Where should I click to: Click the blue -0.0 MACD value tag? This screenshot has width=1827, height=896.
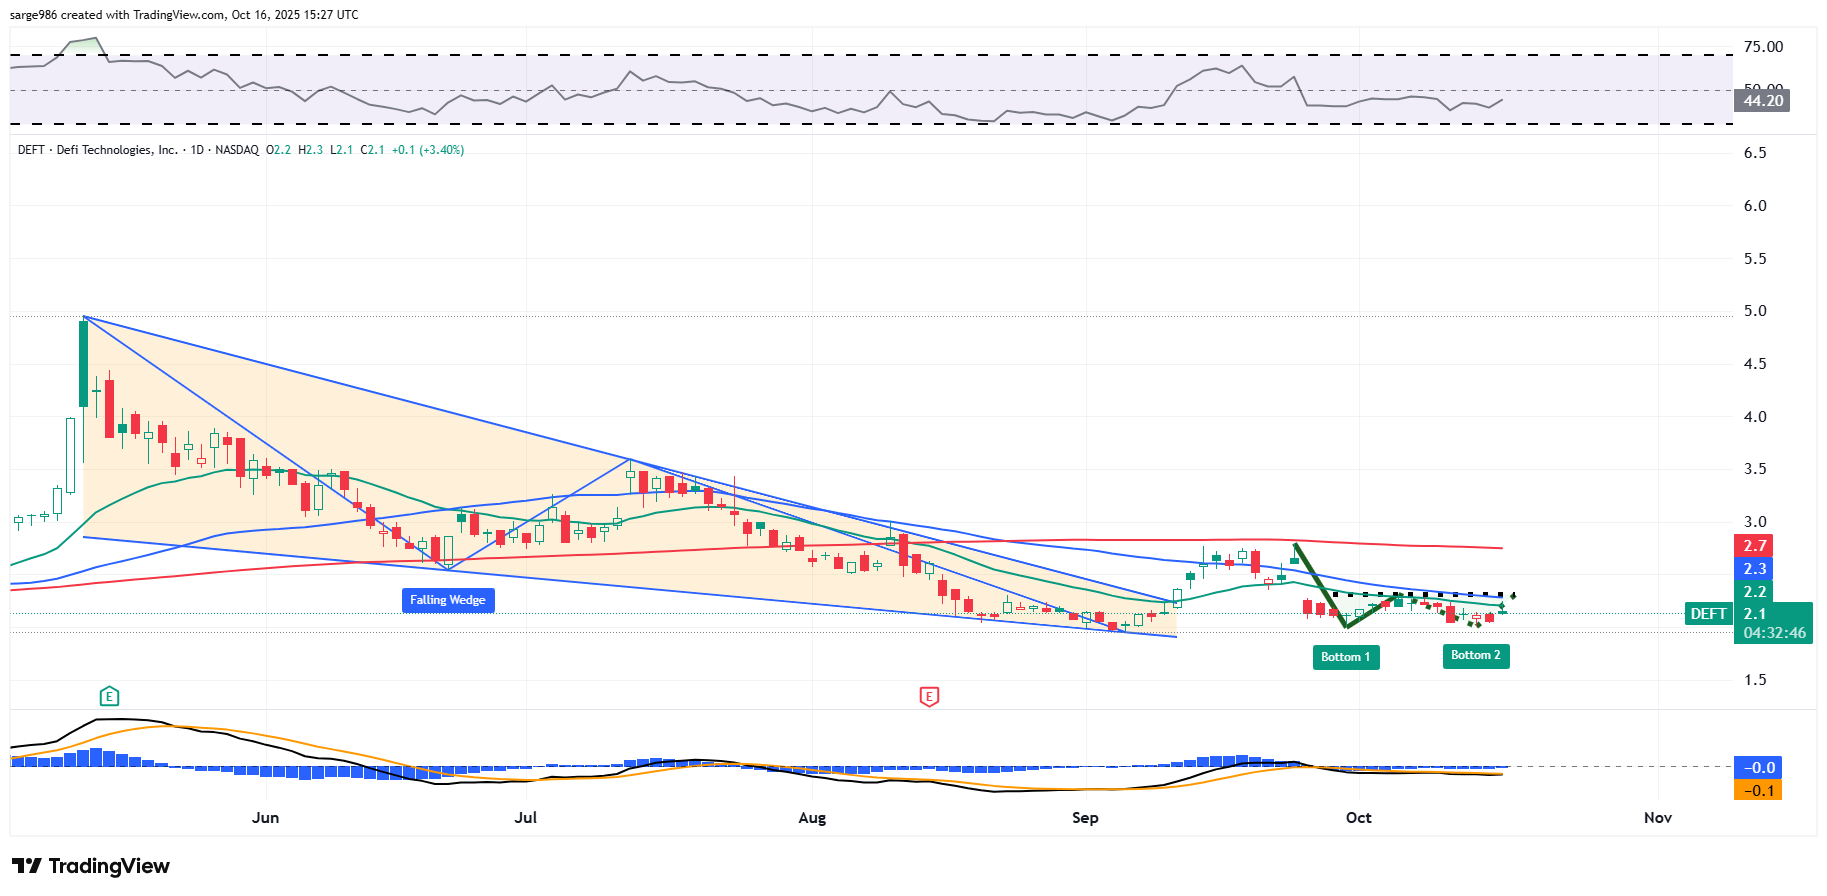tap(1759, 768)
